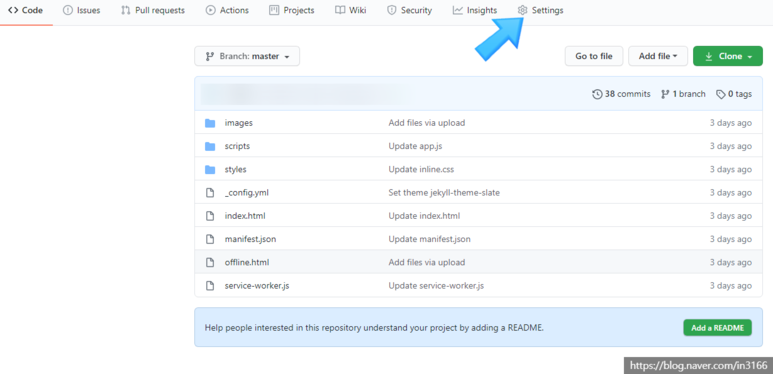
Task: Open offline.html row's 'Add files via upload' commit
Action: pos(426,263)
